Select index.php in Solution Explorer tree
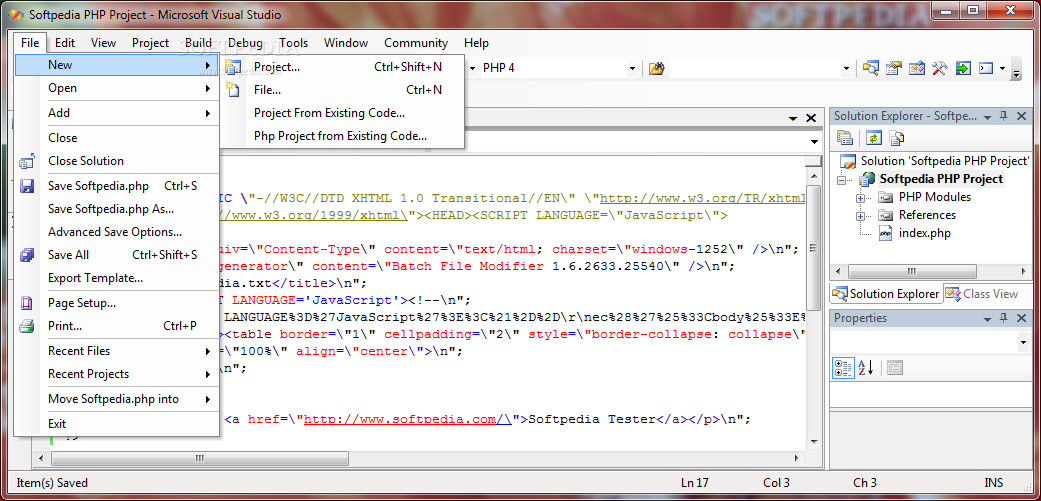The height and width of the screenshot is (501, 1041). pos(925,233)
